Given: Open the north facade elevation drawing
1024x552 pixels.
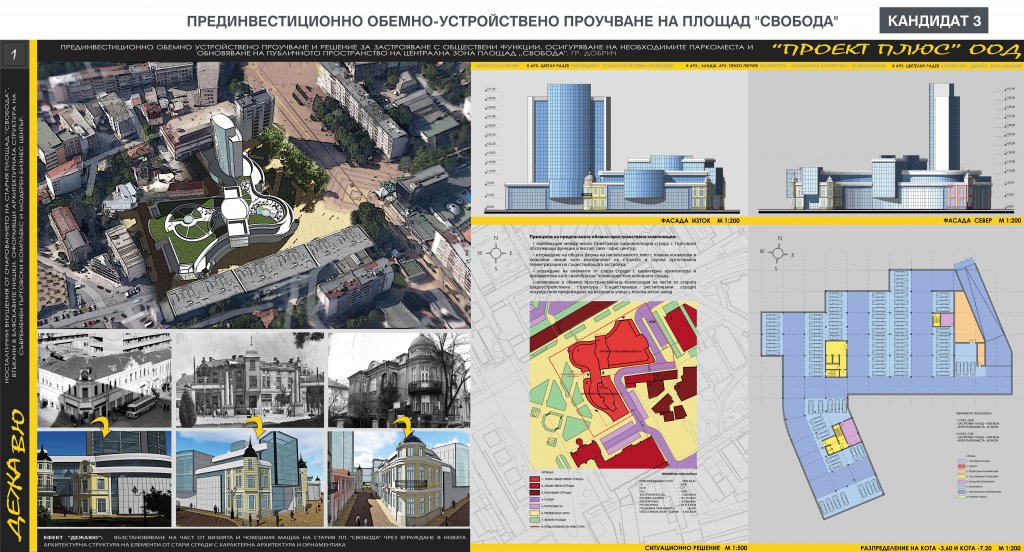Looking at the screenshot, I should (888, 147).
